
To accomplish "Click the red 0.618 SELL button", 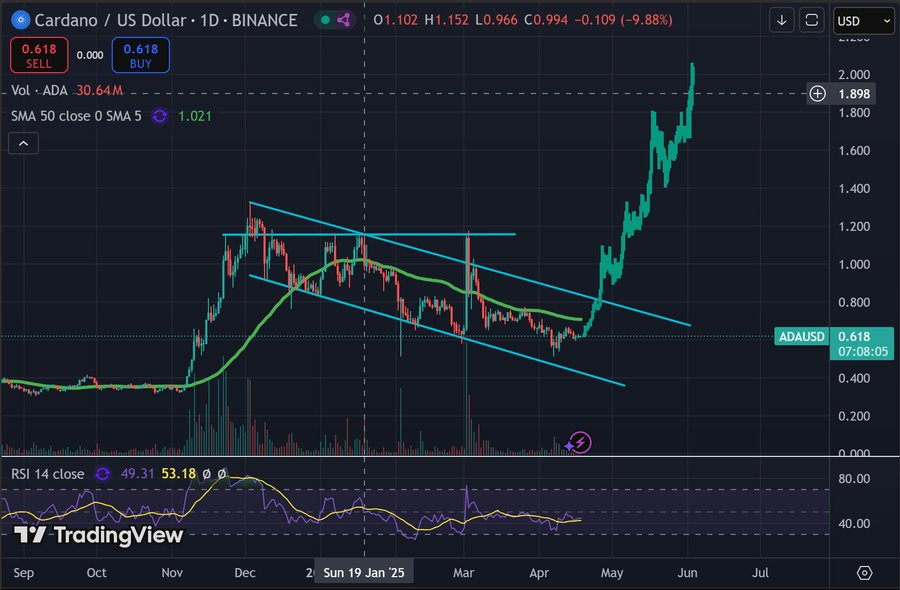I will [x=39, y=55].
